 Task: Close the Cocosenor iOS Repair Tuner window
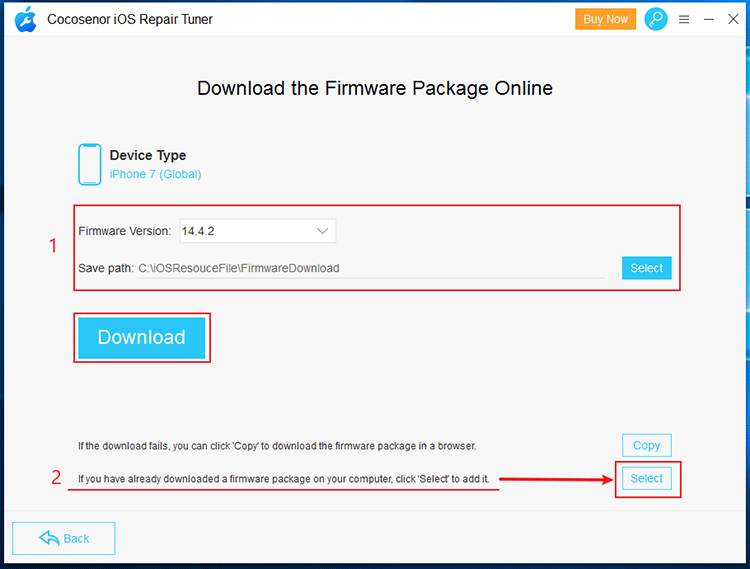733,19
